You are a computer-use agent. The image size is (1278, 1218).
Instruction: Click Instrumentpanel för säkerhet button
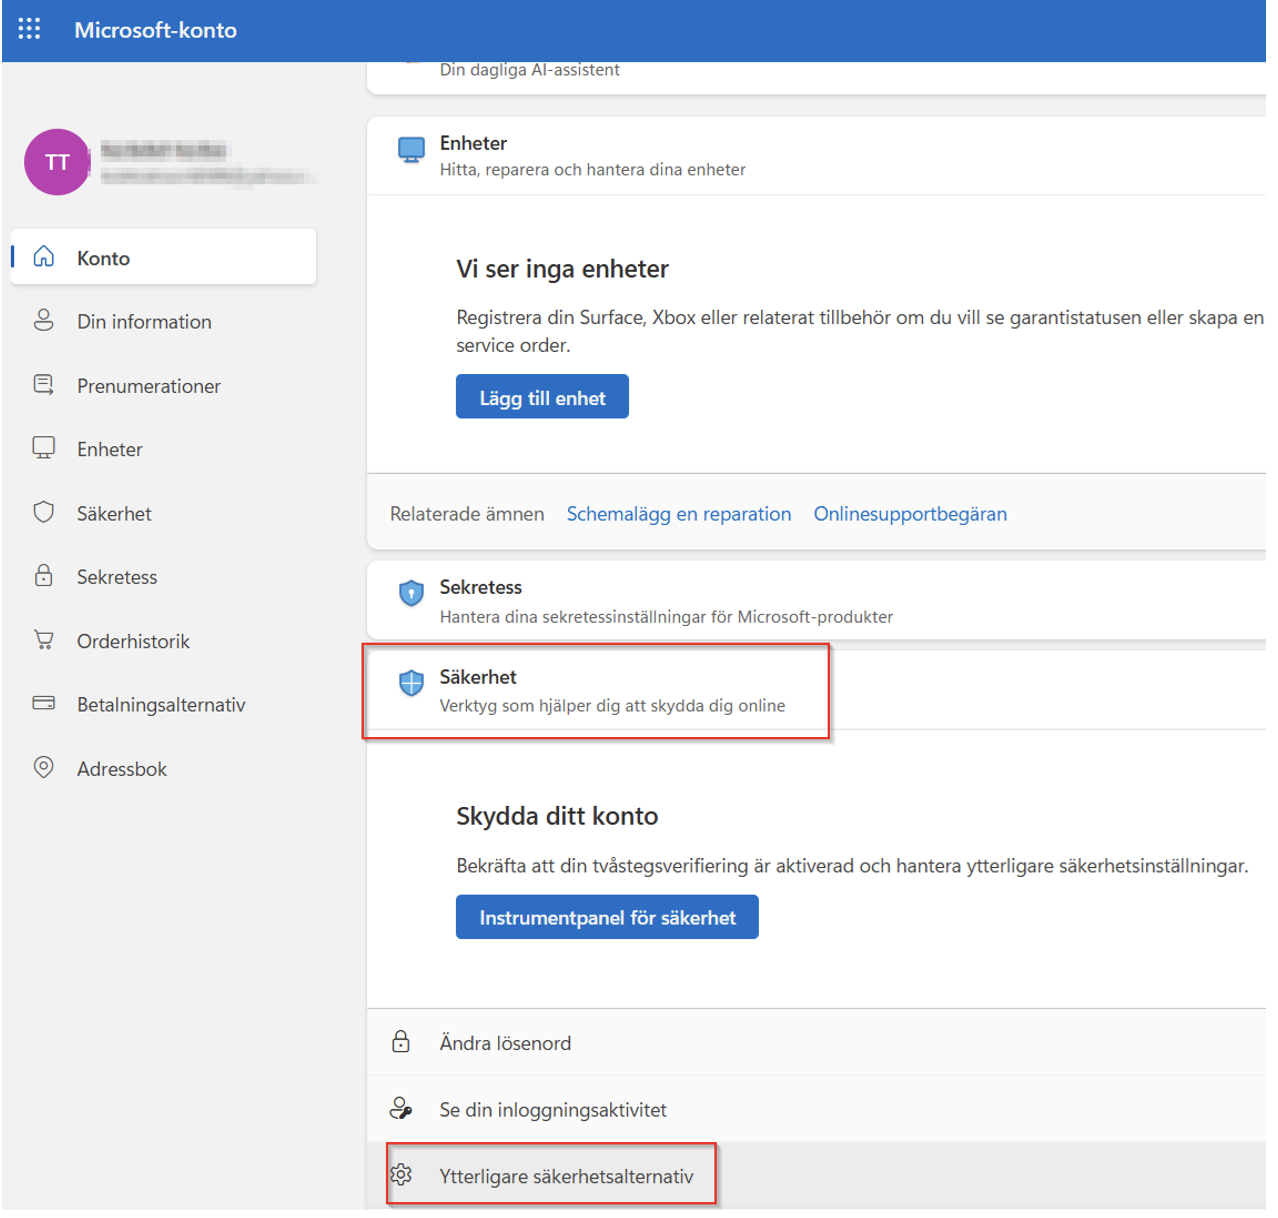coord(607,917)
